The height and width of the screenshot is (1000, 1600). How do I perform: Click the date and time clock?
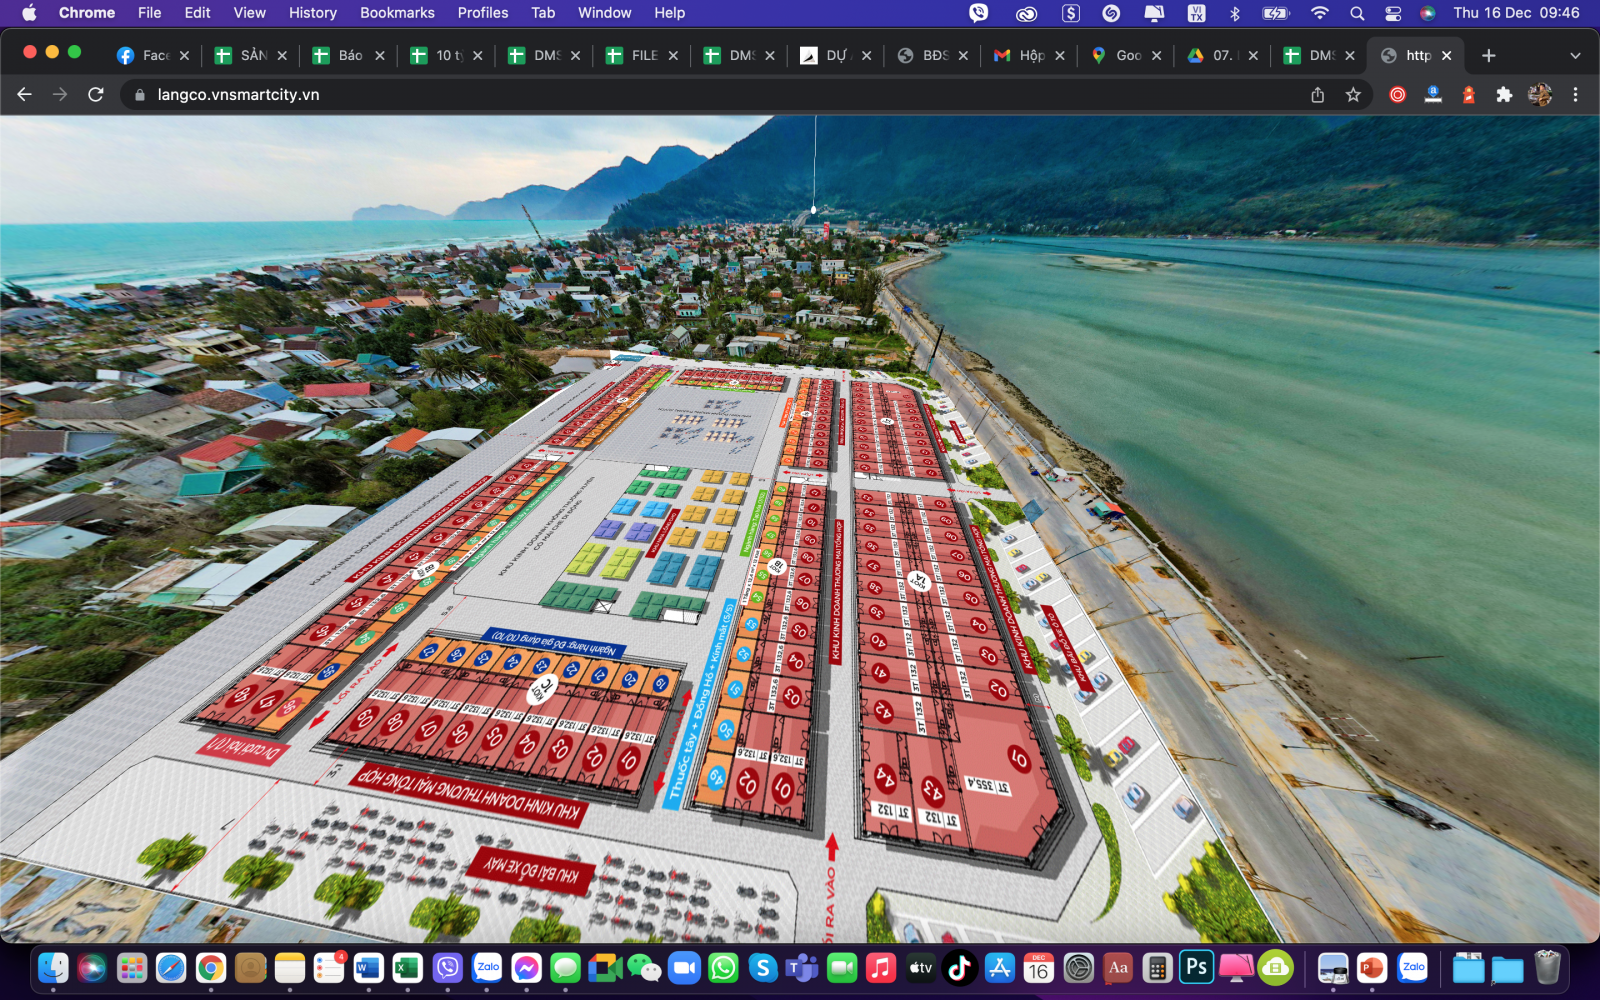coord(1516,13)
